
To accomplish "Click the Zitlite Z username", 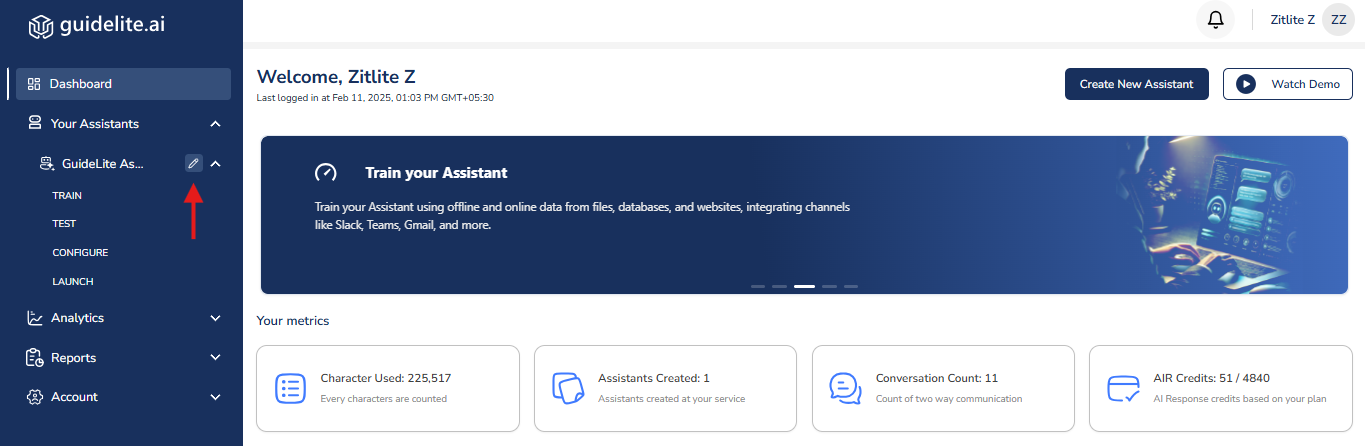I will click(1293, 19).
